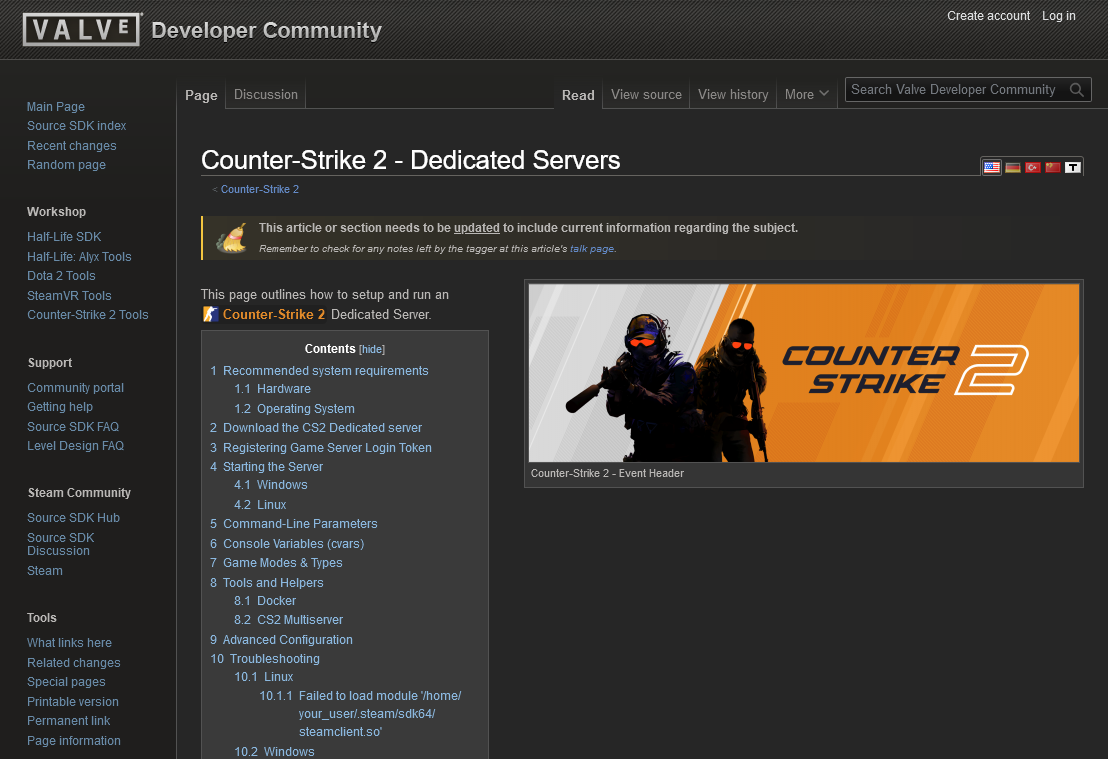Click orange Counter-Strike 2 intro link
1108x759 pixels.
[x=273, y=314]
